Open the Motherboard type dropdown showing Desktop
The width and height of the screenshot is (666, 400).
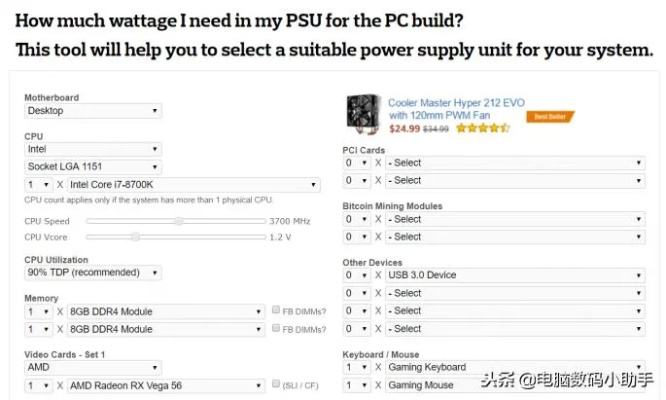coord(93,111)
